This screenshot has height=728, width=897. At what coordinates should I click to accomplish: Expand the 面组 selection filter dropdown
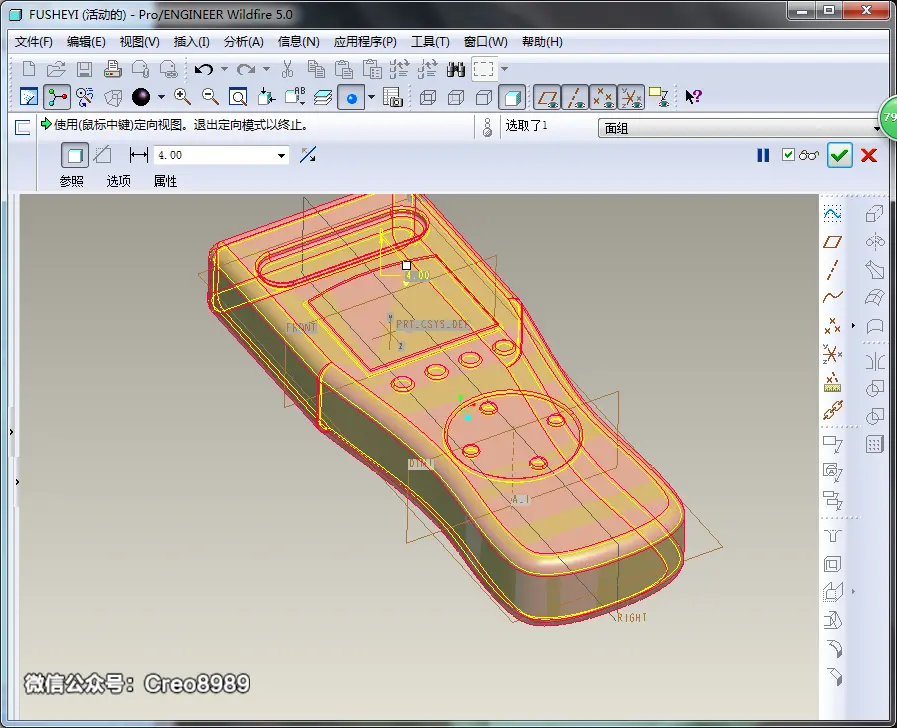(876, 129)
